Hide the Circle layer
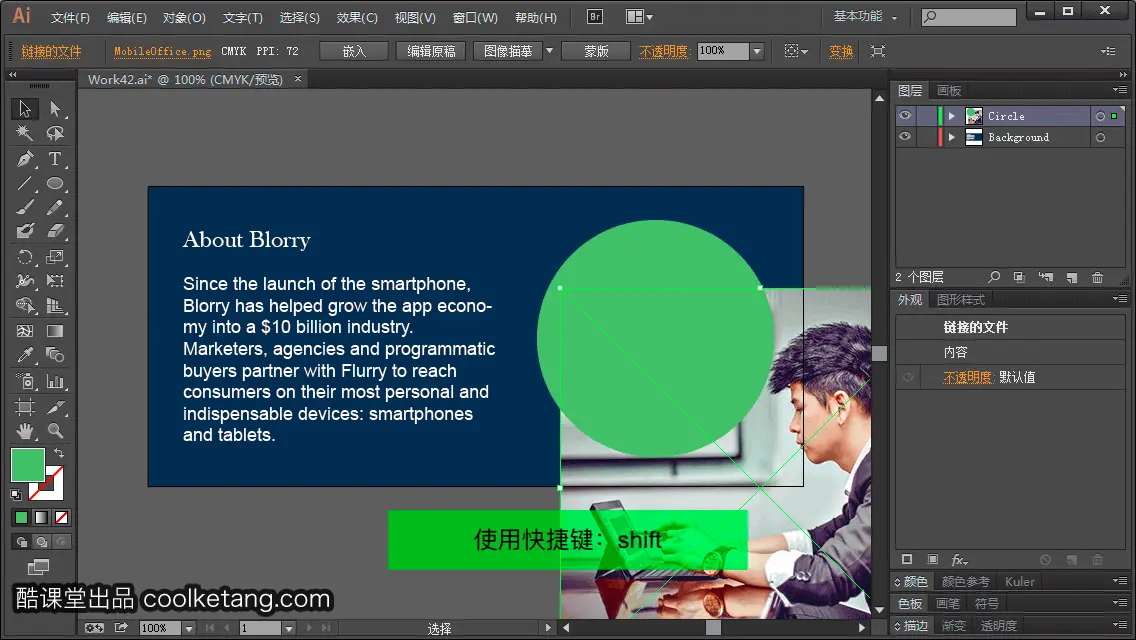Screen dimensions: 1136x640 (x=905, y=116)
